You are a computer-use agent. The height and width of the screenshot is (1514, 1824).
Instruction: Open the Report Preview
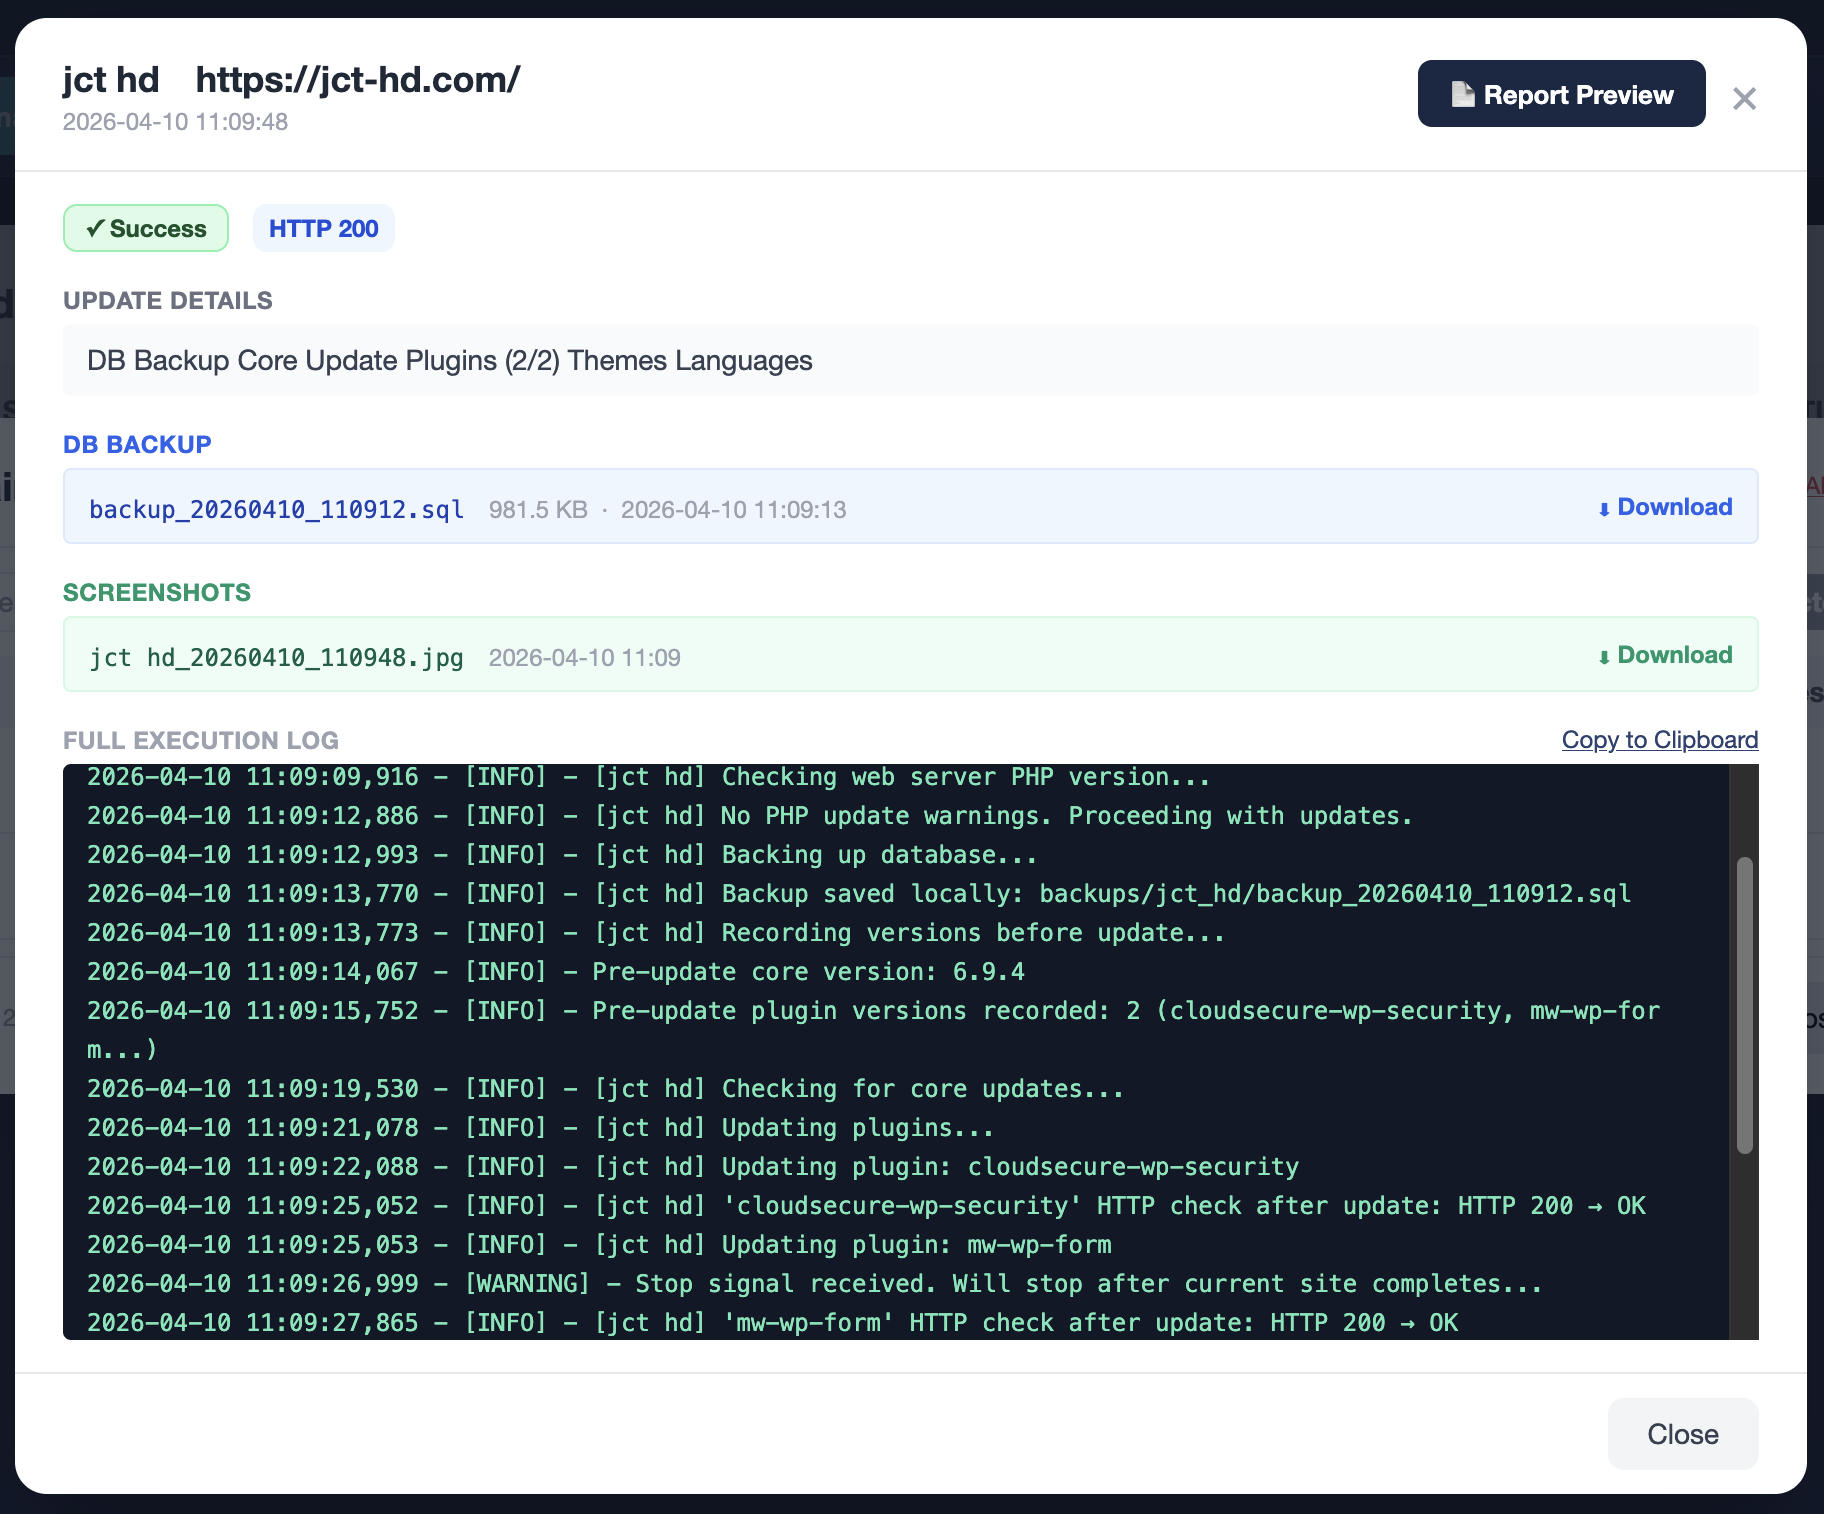[1561, 93]
